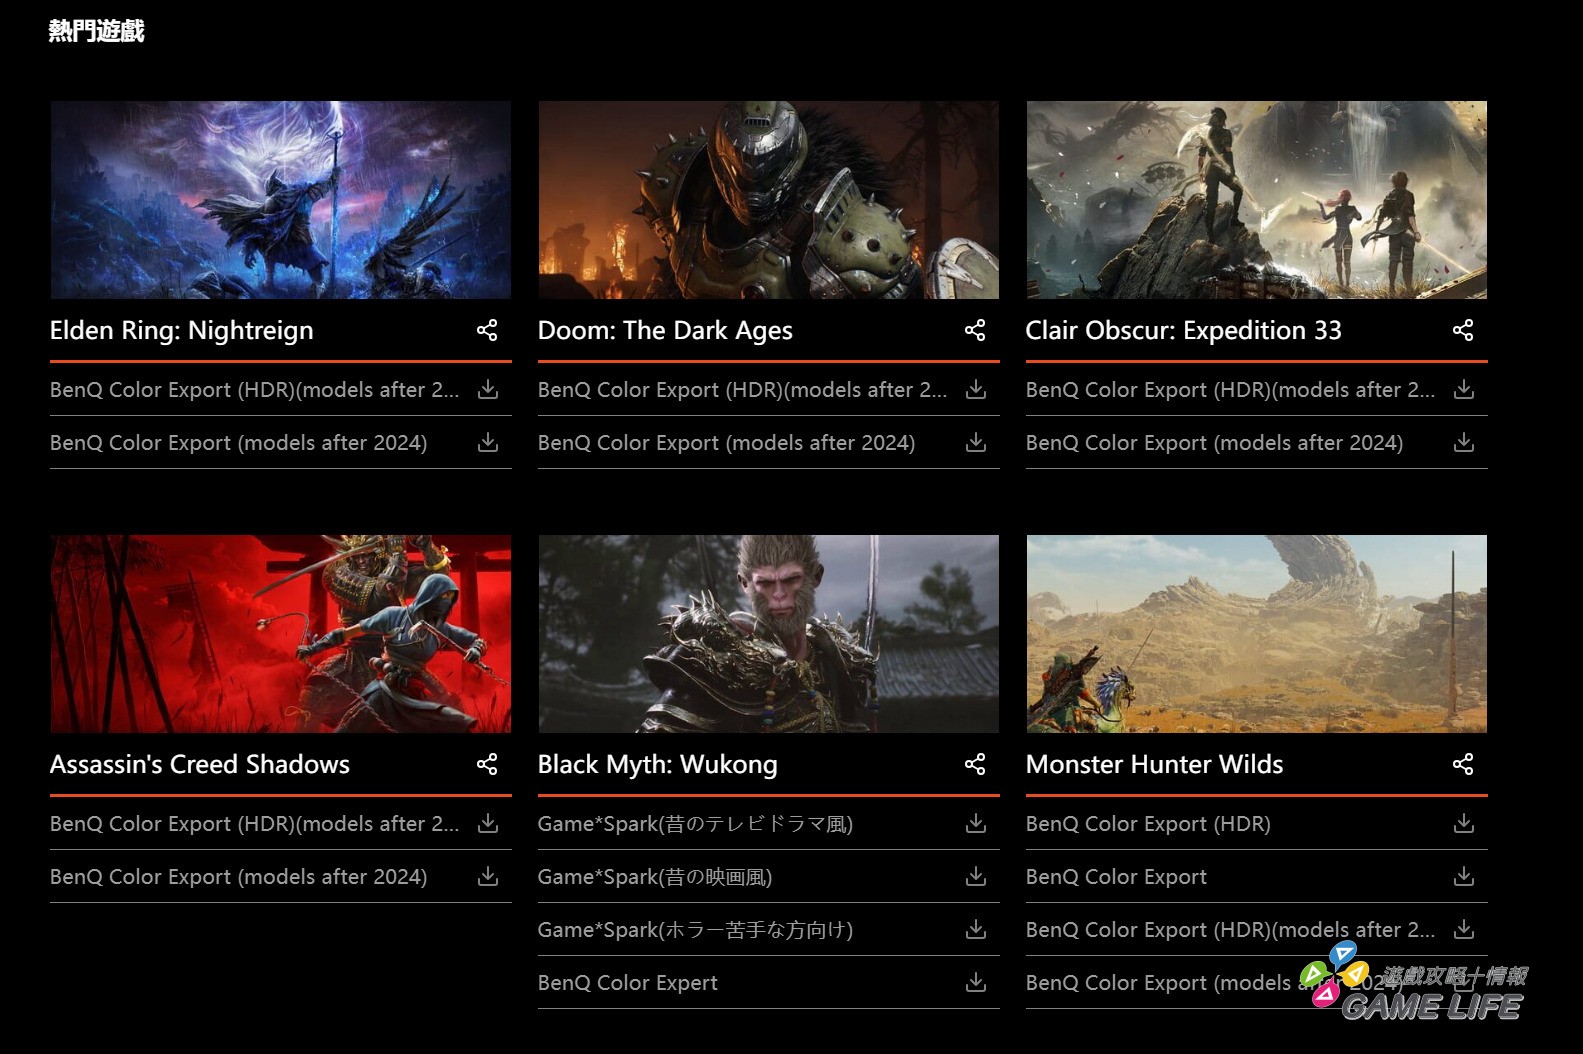Open the Elden Ring: Nightreign thumbnail
Image resolution: width=1583 pixels, height=1054 pixels.
280,200
